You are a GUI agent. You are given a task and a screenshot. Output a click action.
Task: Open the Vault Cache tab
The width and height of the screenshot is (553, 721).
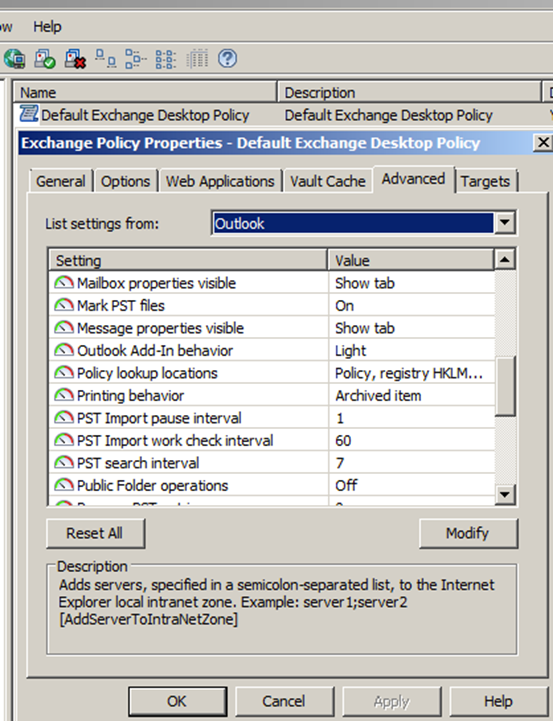tap(328, 181)
